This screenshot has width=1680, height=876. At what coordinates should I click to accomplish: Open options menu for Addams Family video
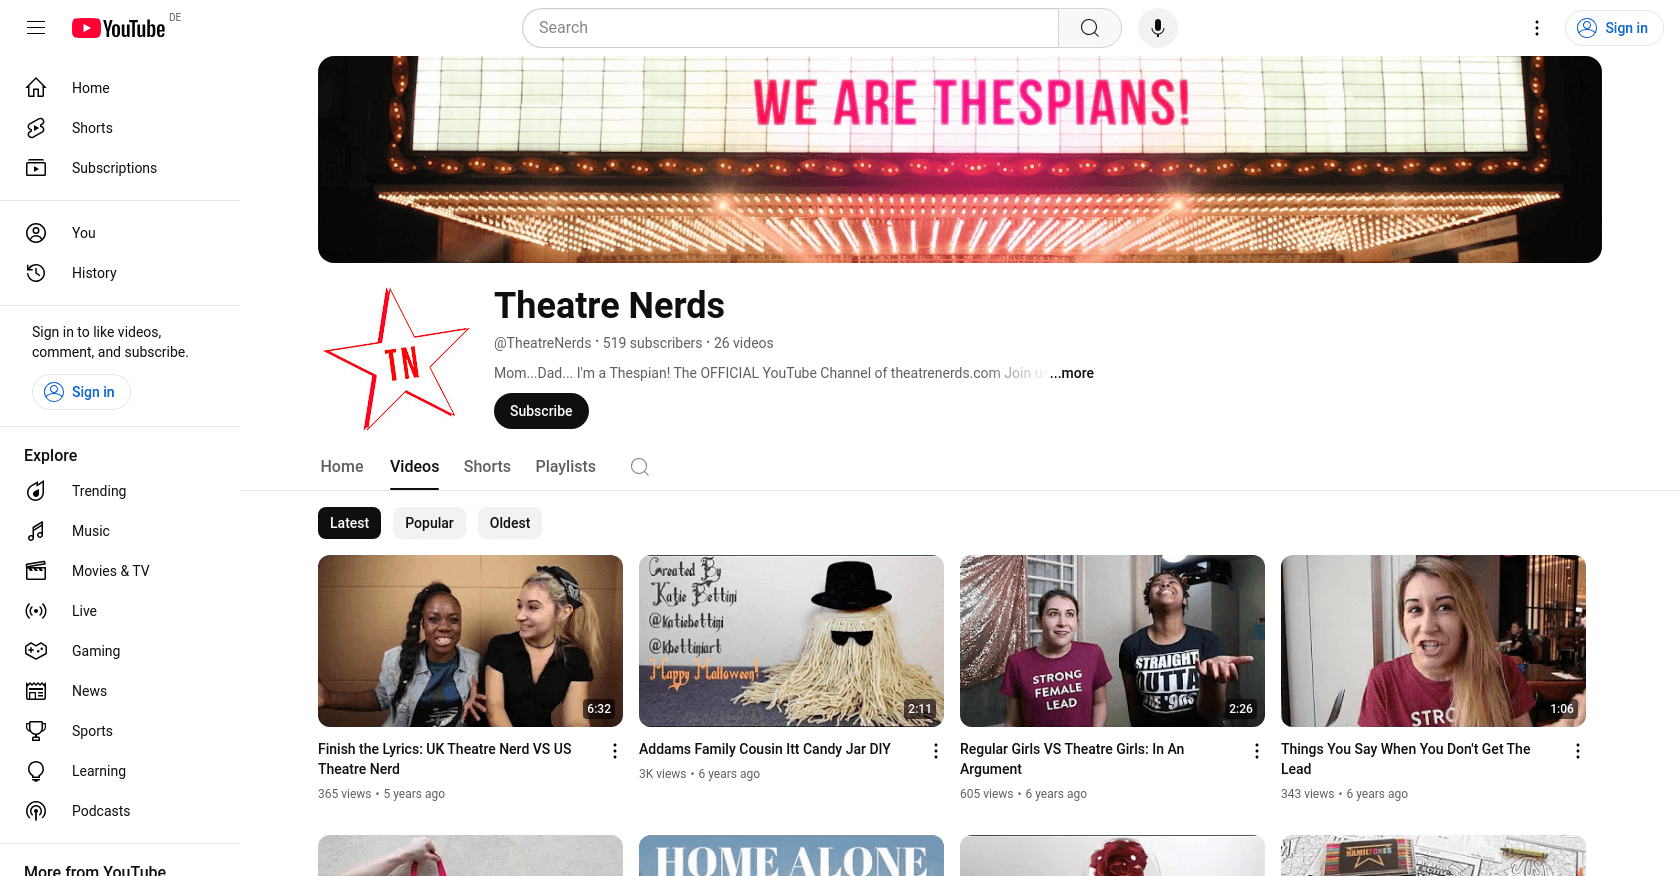(936, 751)
